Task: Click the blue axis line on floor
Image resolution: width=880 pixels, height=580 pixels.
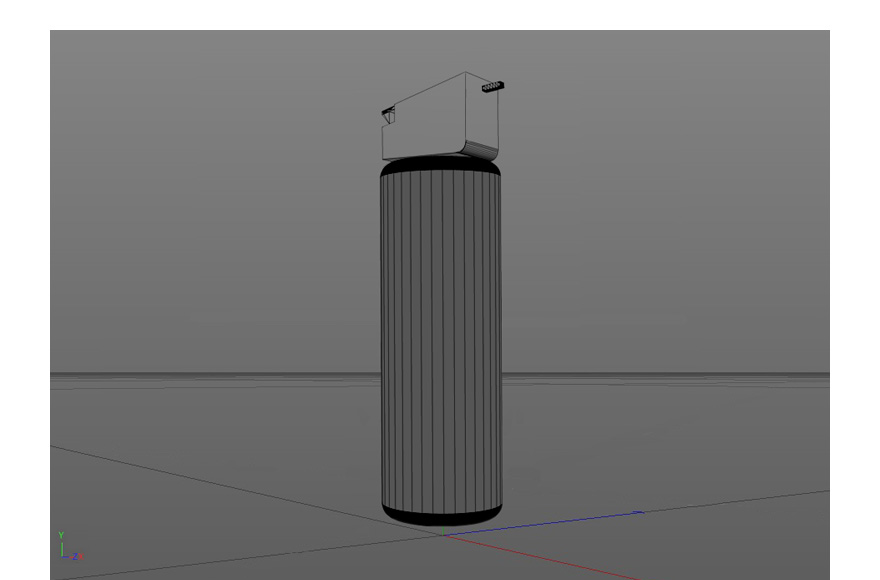Action: 560,521
